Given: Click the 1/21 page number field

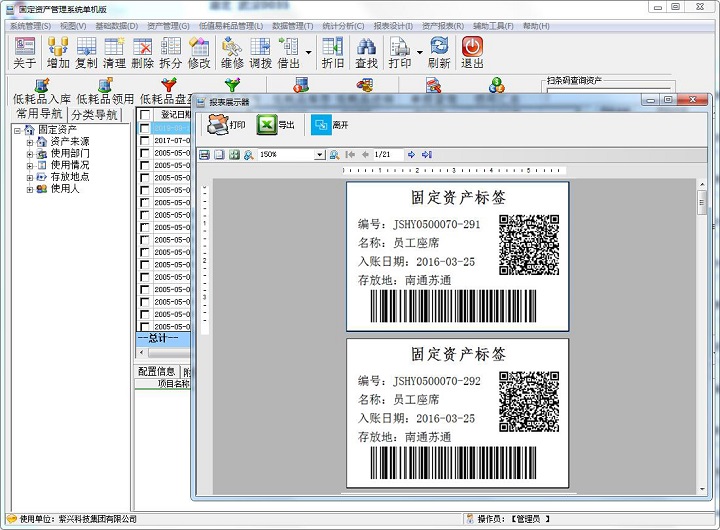Looking at the screenshot, I should (x=387, y=155).
